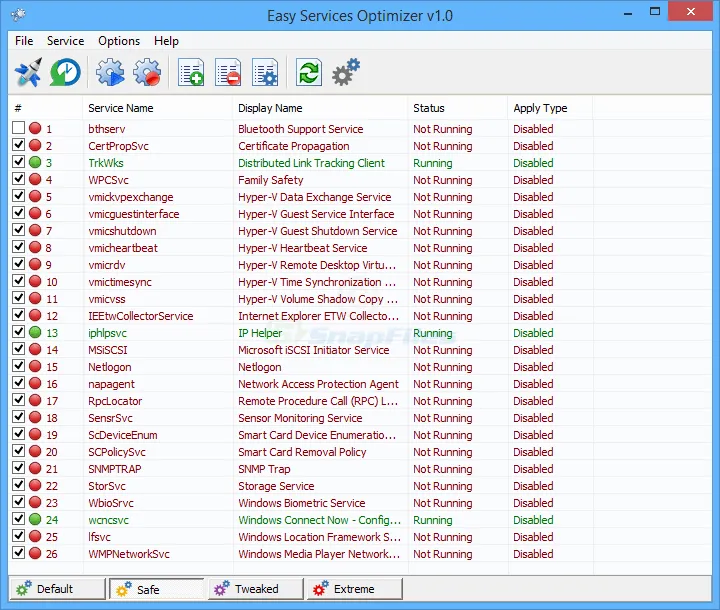Screen dimensions: 720x610
Task: Click the green clock Restore toolbar icon
Action: (65, 73)
